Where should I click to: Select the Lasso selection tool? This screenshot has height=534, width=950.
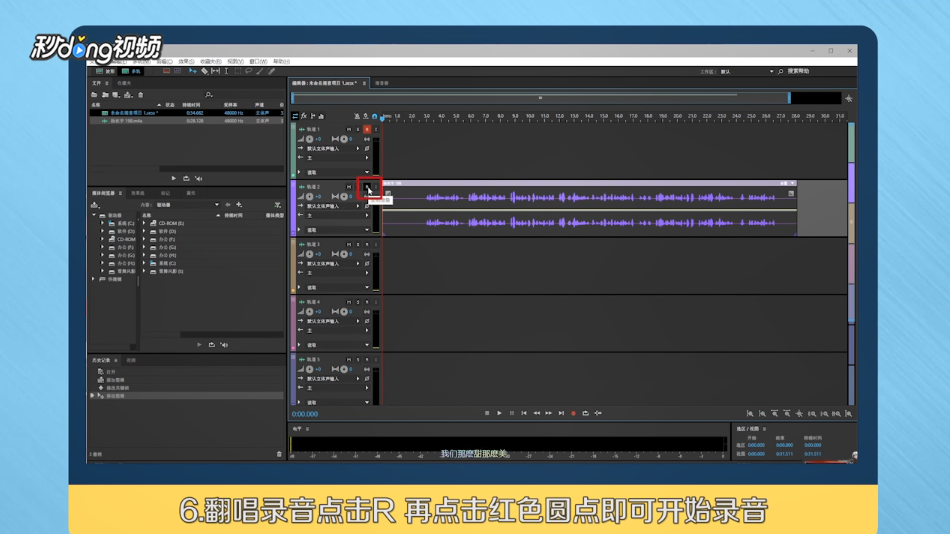point(248,71)
